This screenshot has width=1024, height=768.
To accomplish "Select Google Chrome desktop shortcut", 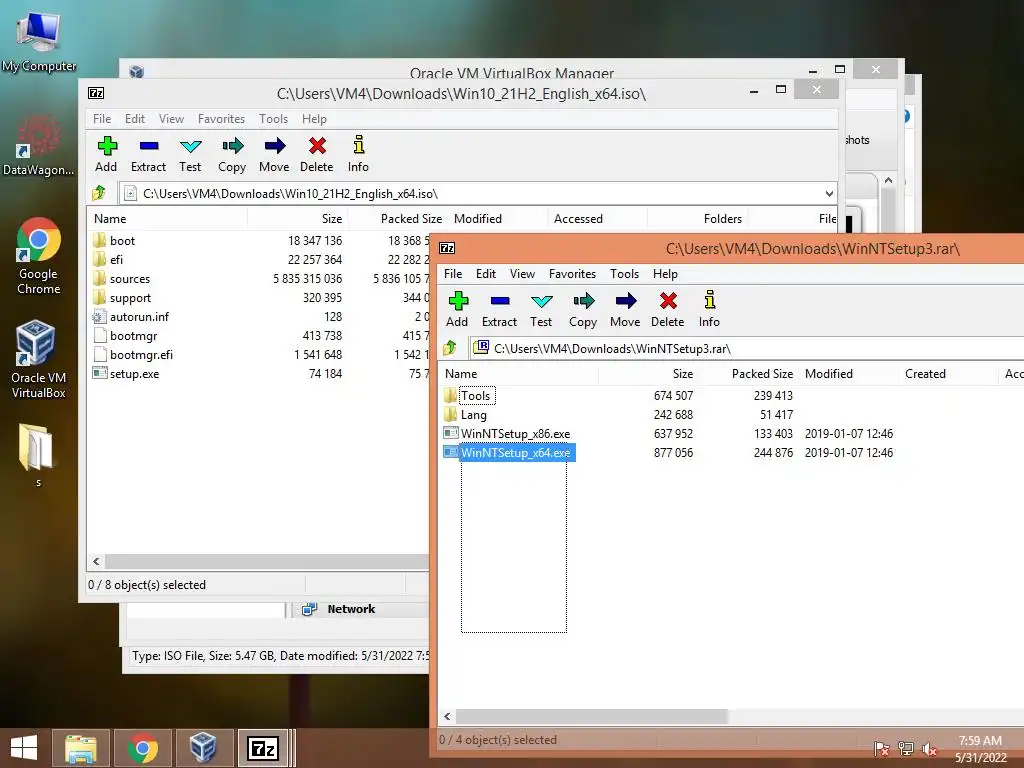I will pos(39,256).
